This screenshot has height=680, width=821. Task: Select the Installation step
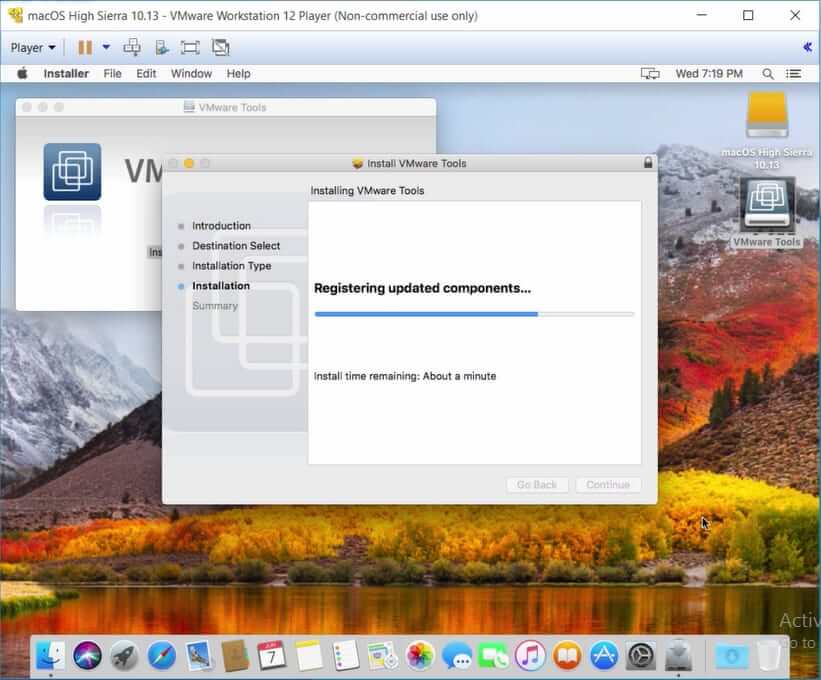click(x=220, y=286)
